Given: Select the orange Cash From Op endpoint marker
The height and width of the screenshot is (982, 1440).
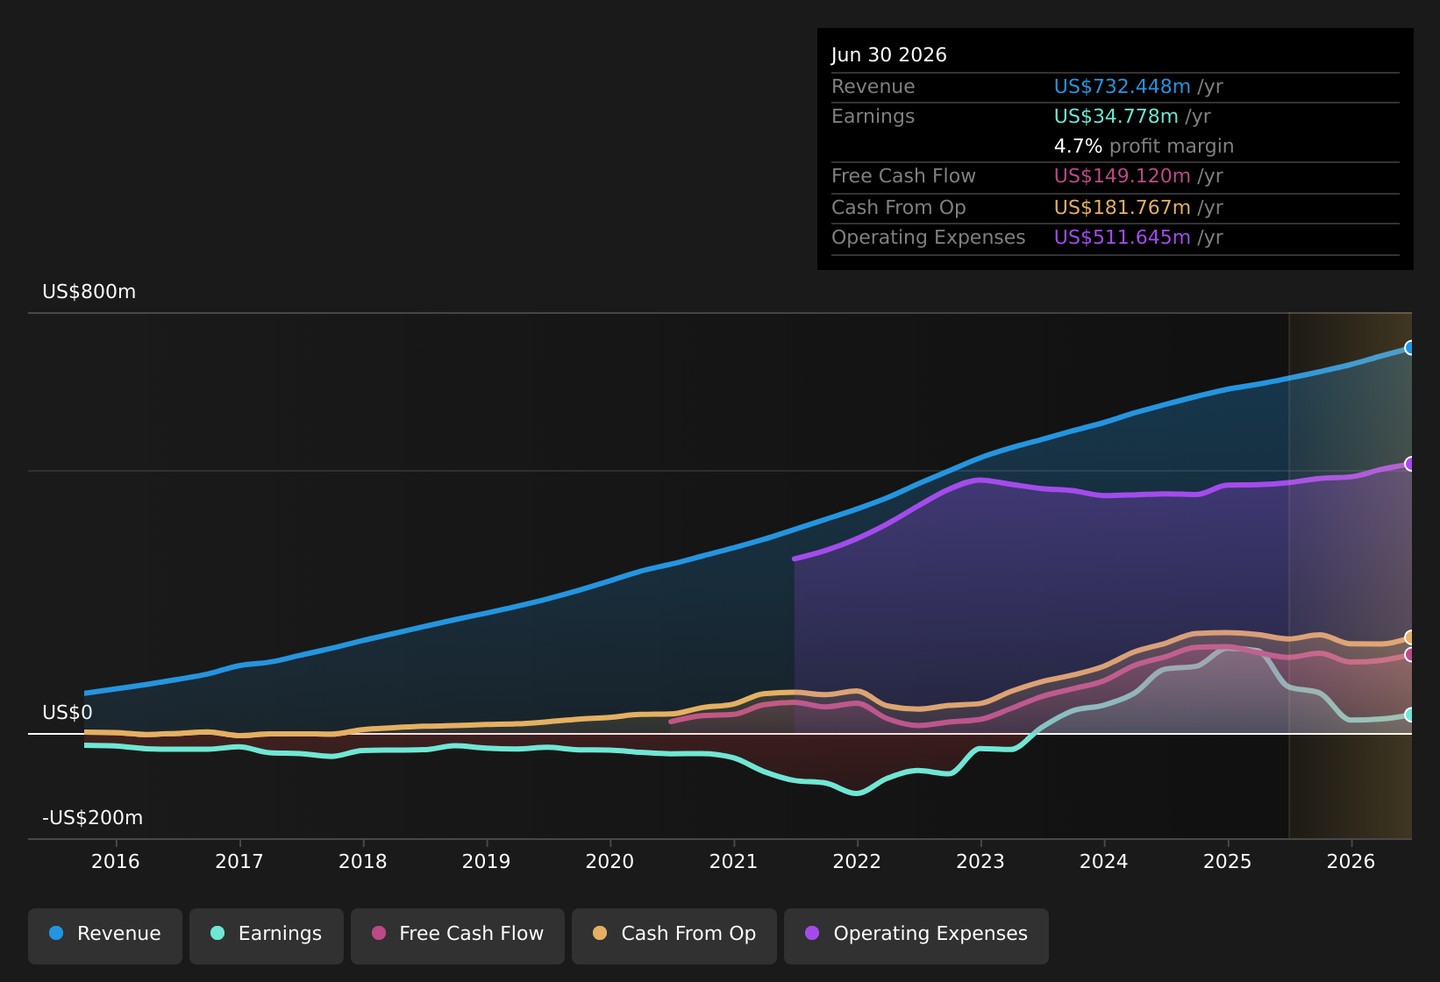Looking at the screenshot, I should (x=1410, y=637).
